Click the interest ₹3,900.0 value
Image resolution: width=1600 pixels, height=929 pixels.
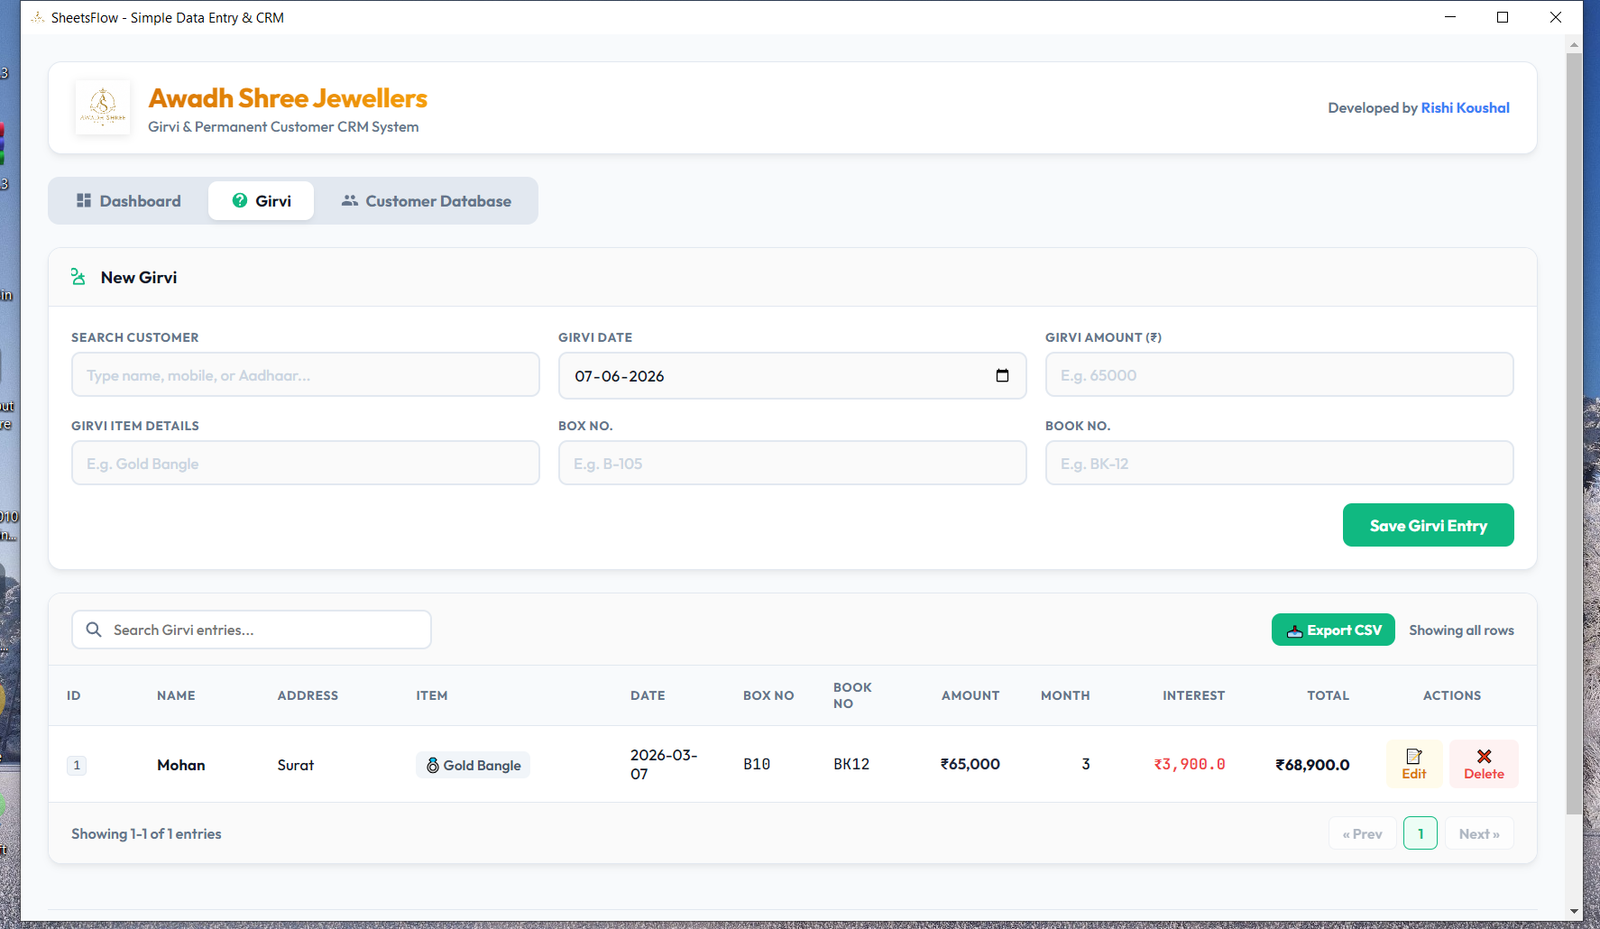1189,764
